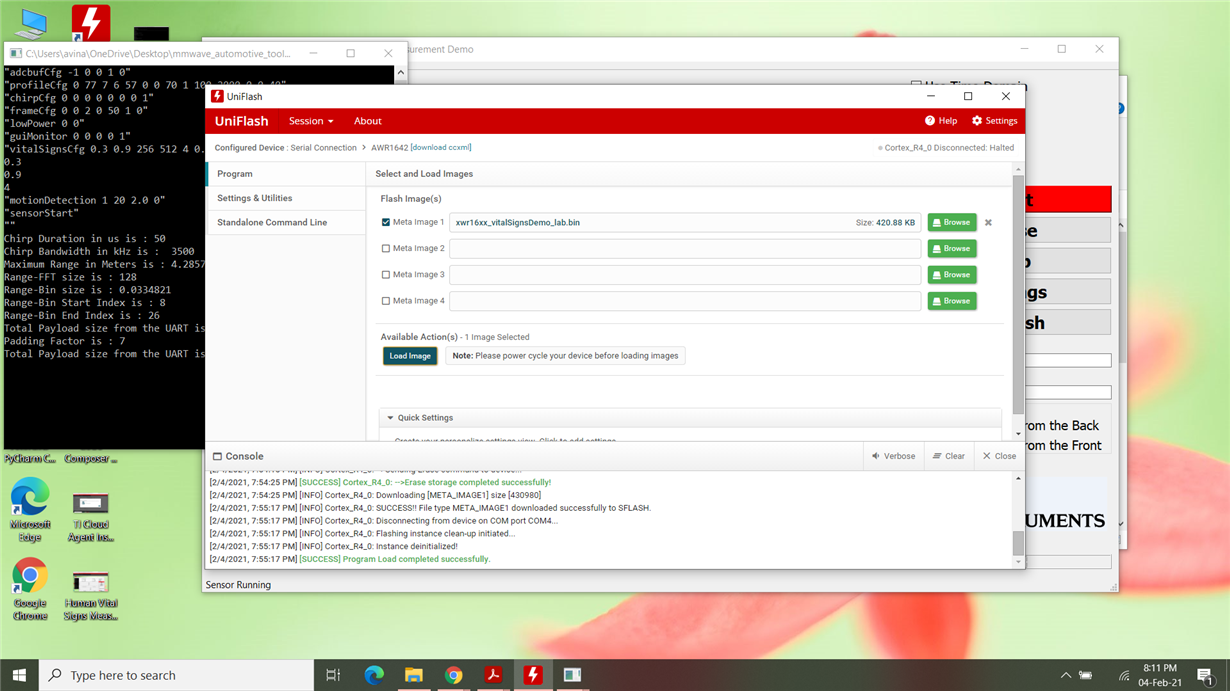Click the UniFlash logo in red bar
The width and height of the screenshot is (1230, 691).
tap(242, 121)
